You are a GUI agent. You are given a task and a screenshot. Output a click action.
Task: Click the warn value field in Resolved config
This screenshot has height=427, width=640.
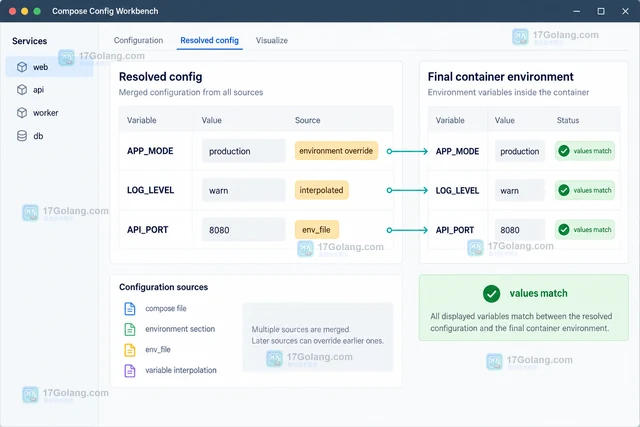[x=244, y=190]
